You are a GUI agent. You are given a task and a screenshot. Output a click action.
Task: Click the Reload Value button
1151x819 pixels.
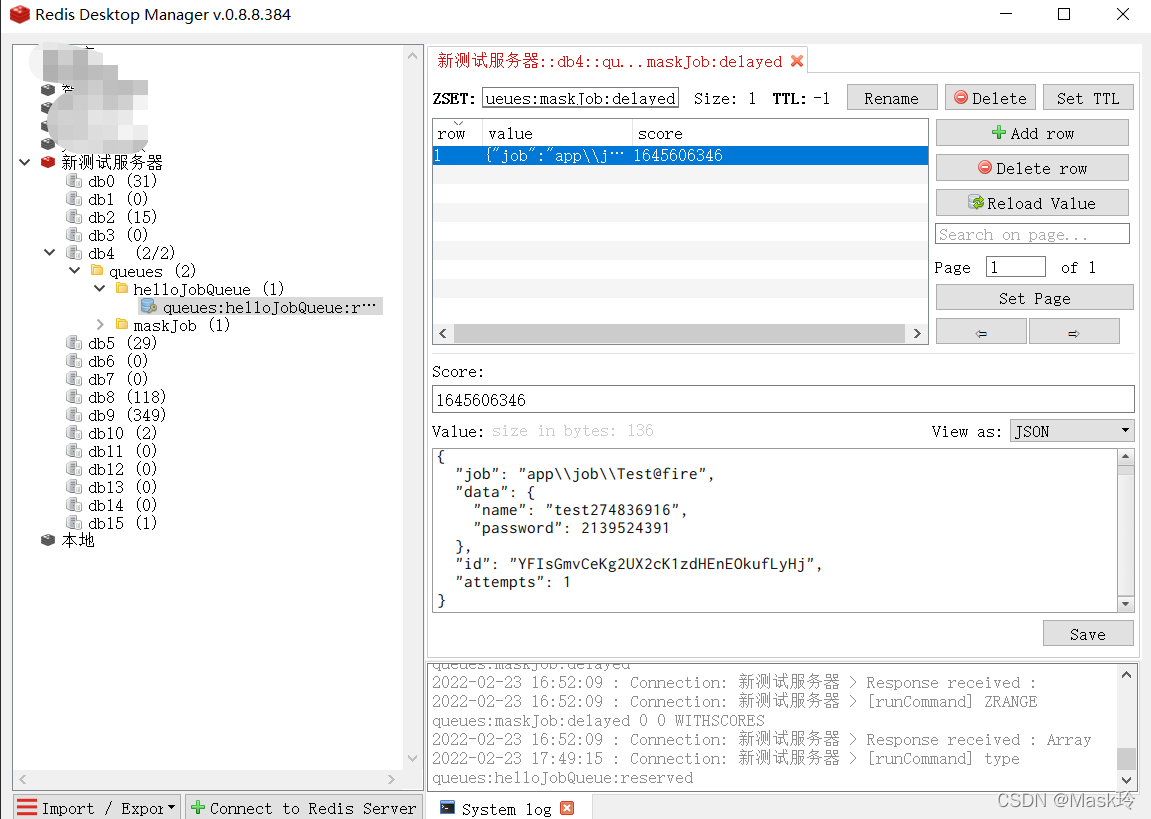[1032, 203]
